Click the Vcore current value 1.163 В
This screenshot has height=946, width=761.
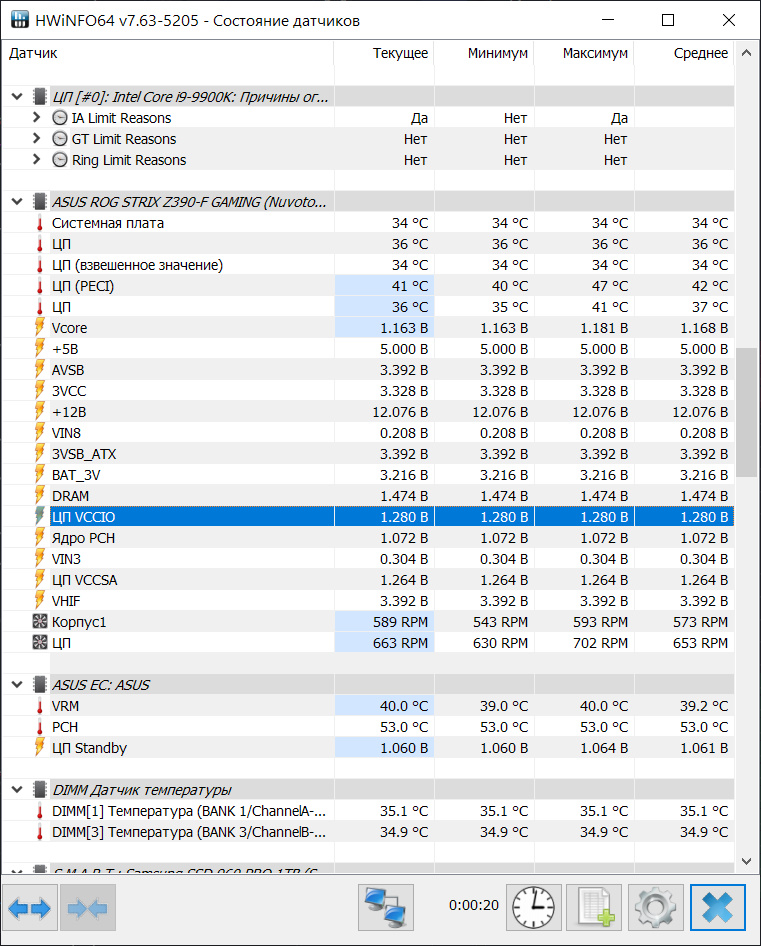404,328
